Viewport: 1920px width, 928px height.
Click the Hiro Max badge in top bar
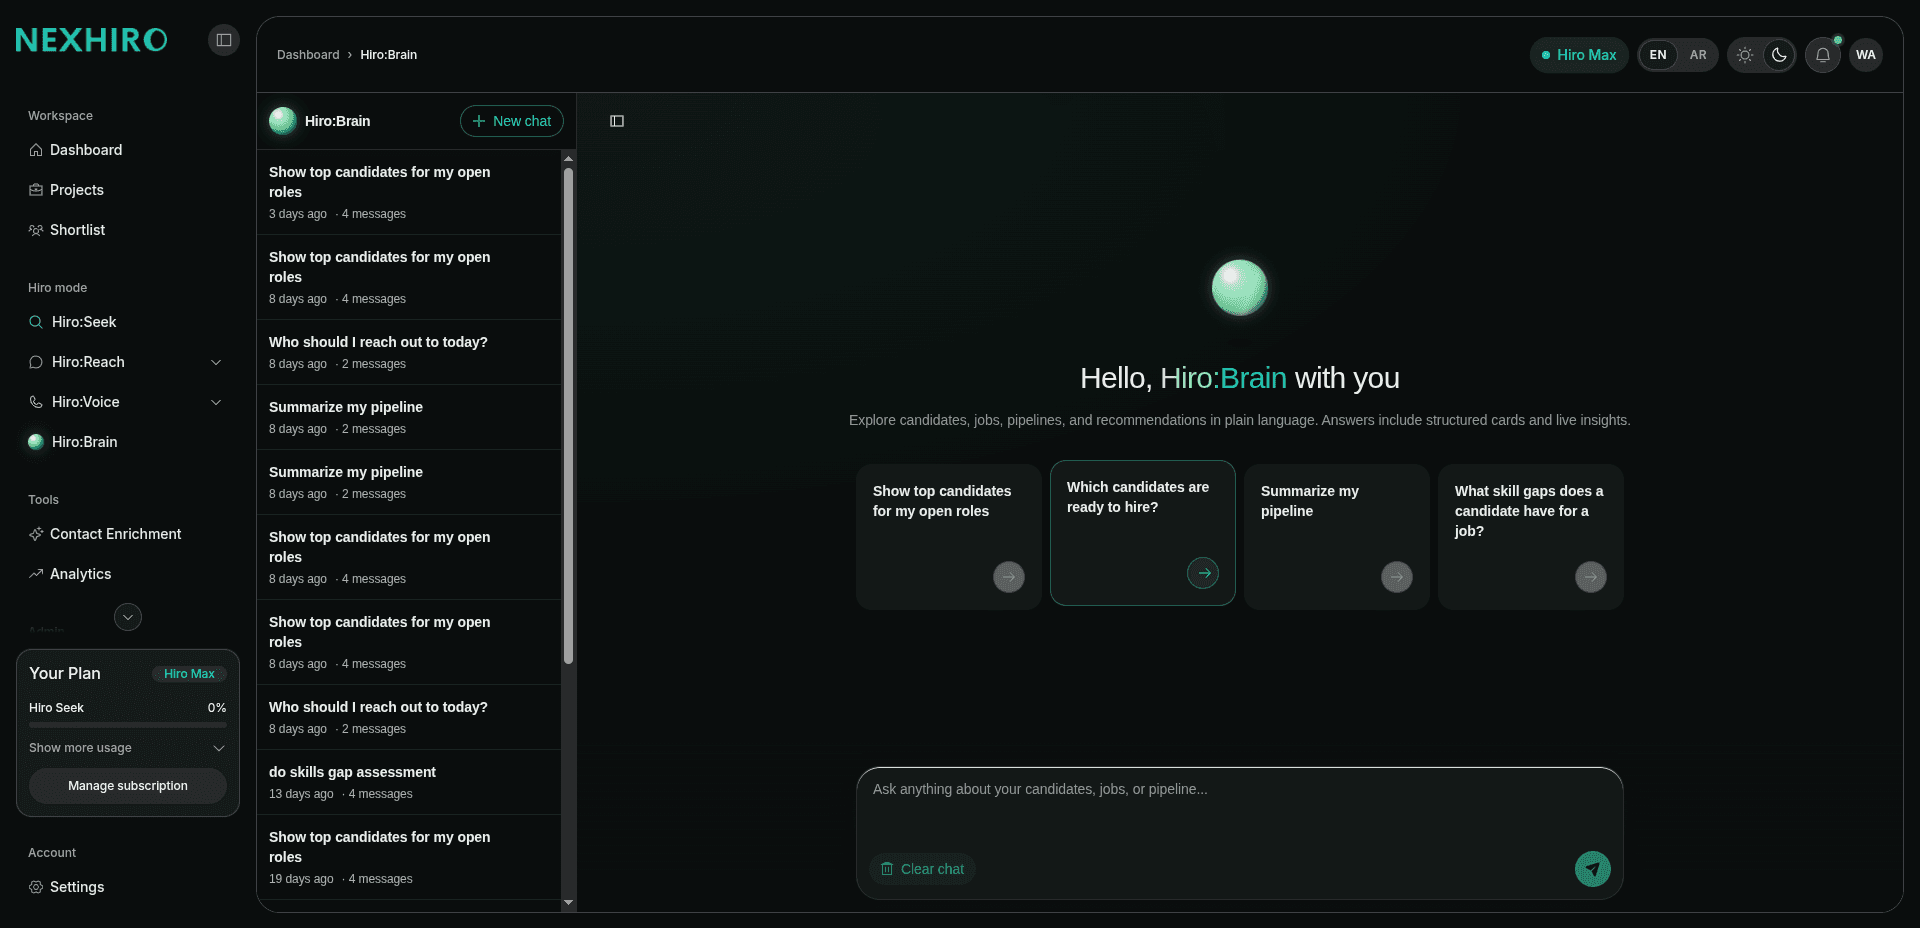pos(1579,55)
